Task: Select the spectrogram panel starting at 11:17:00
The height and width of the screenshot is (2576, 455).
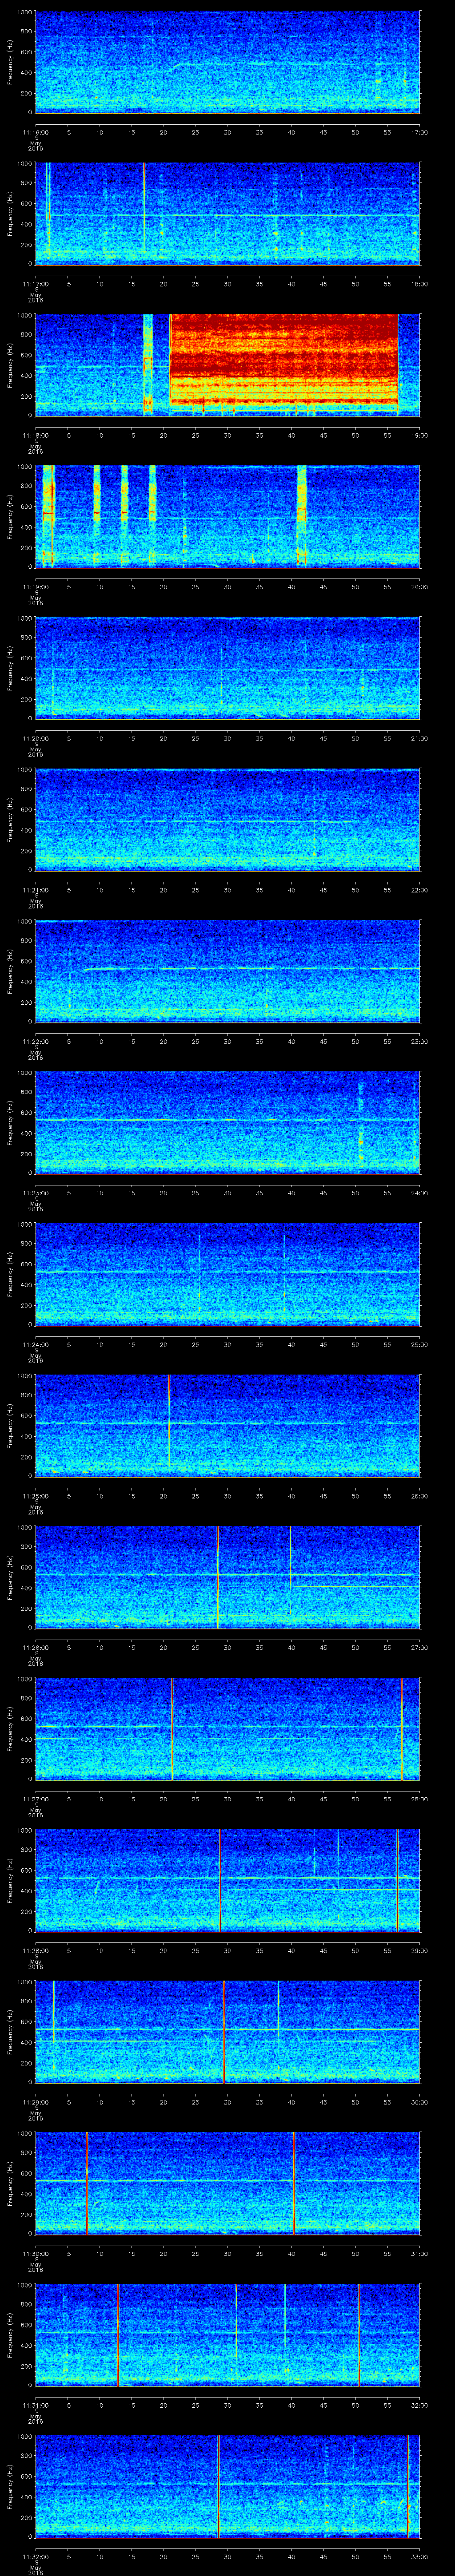Action: (227, 213)
